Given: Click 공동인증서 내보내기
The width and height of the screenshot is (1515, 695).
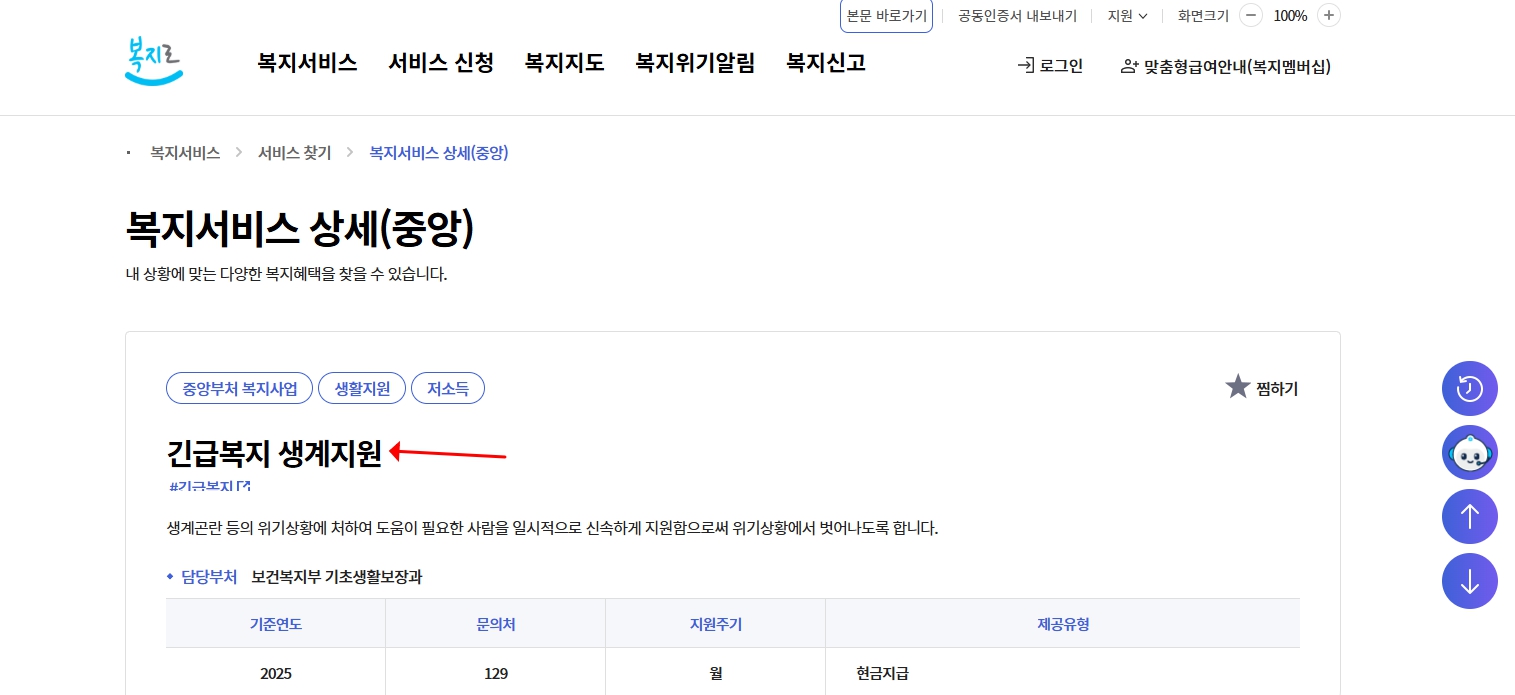Looking at the screenshot, I should coord(1015,15).
